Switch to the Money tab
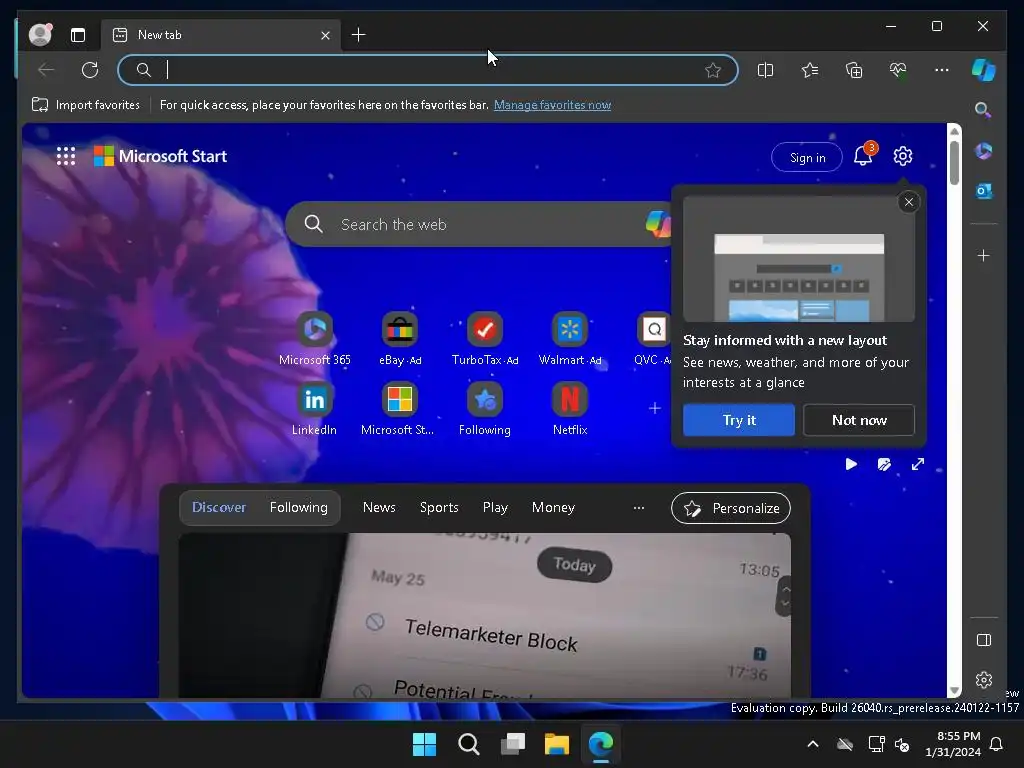Screen dimensions: 1024x768 point(553,507)
